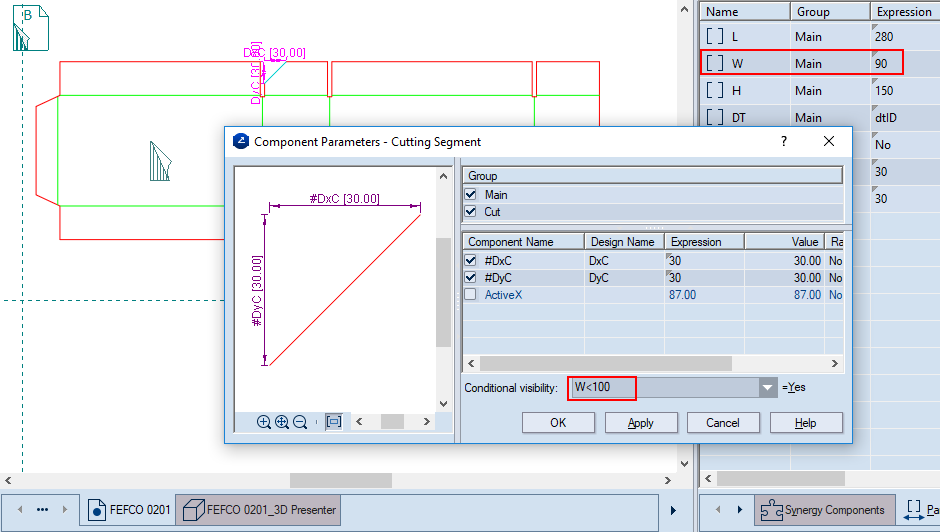This screenshot has height=532, width=940.
Task: Click the tab list ellipsis icon
Action: point(42,509)
